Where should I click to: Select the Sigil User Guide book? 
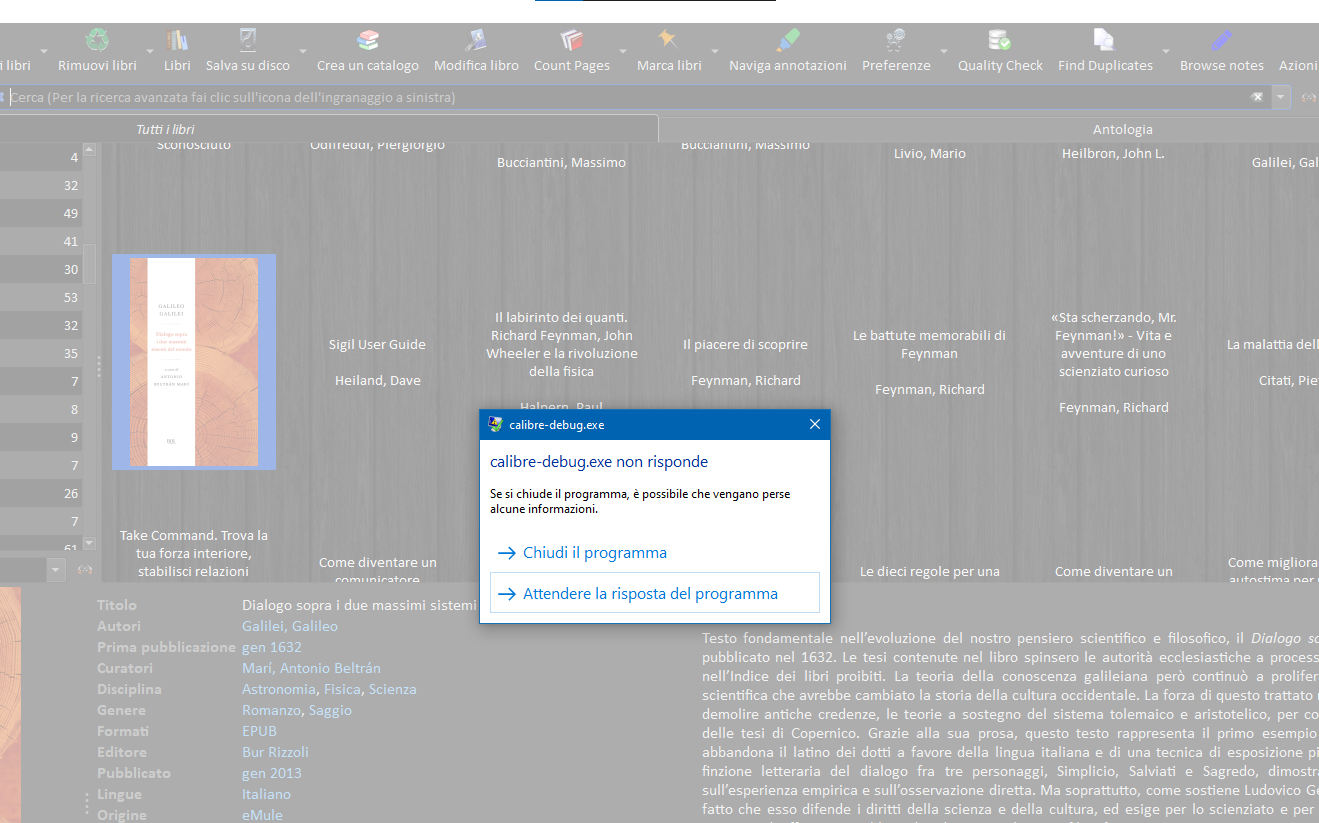click(377, 344)
